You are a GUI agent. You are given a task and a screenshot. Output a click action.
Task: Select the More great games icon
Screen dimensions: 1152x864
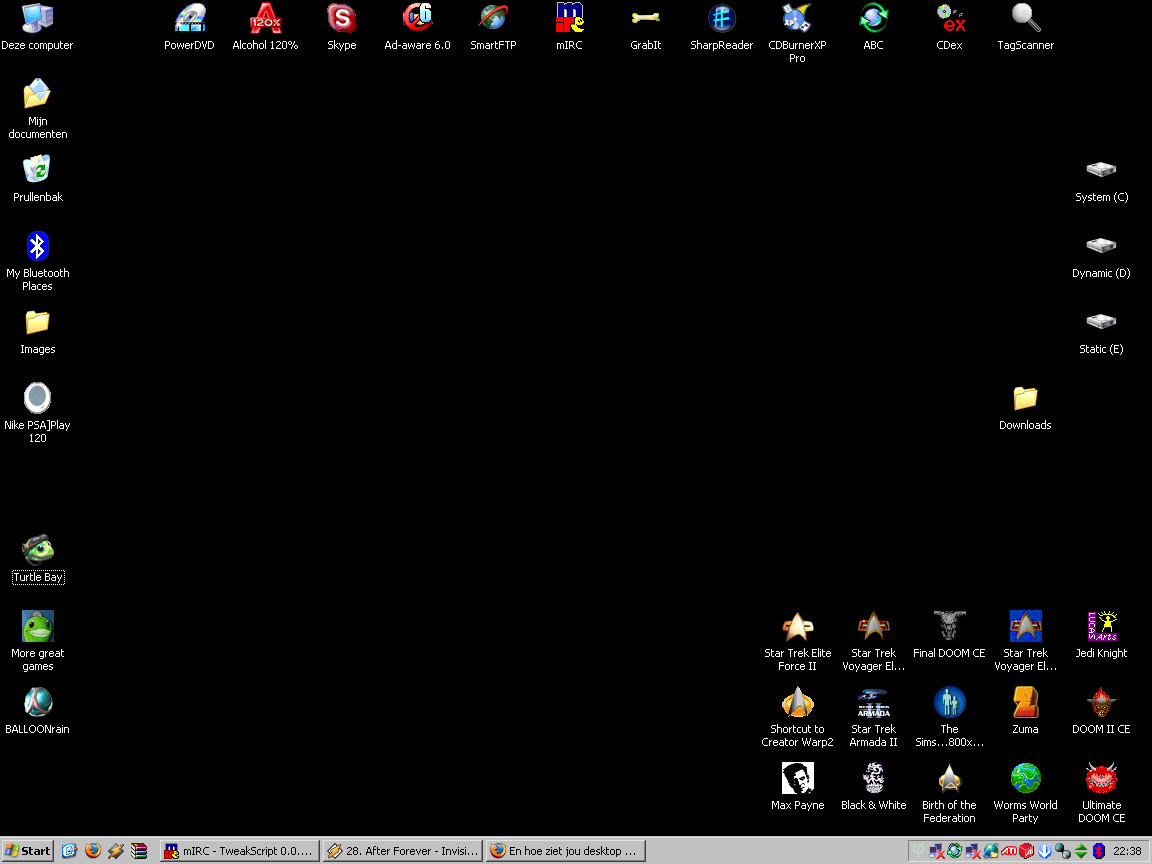tap(37, 641)
